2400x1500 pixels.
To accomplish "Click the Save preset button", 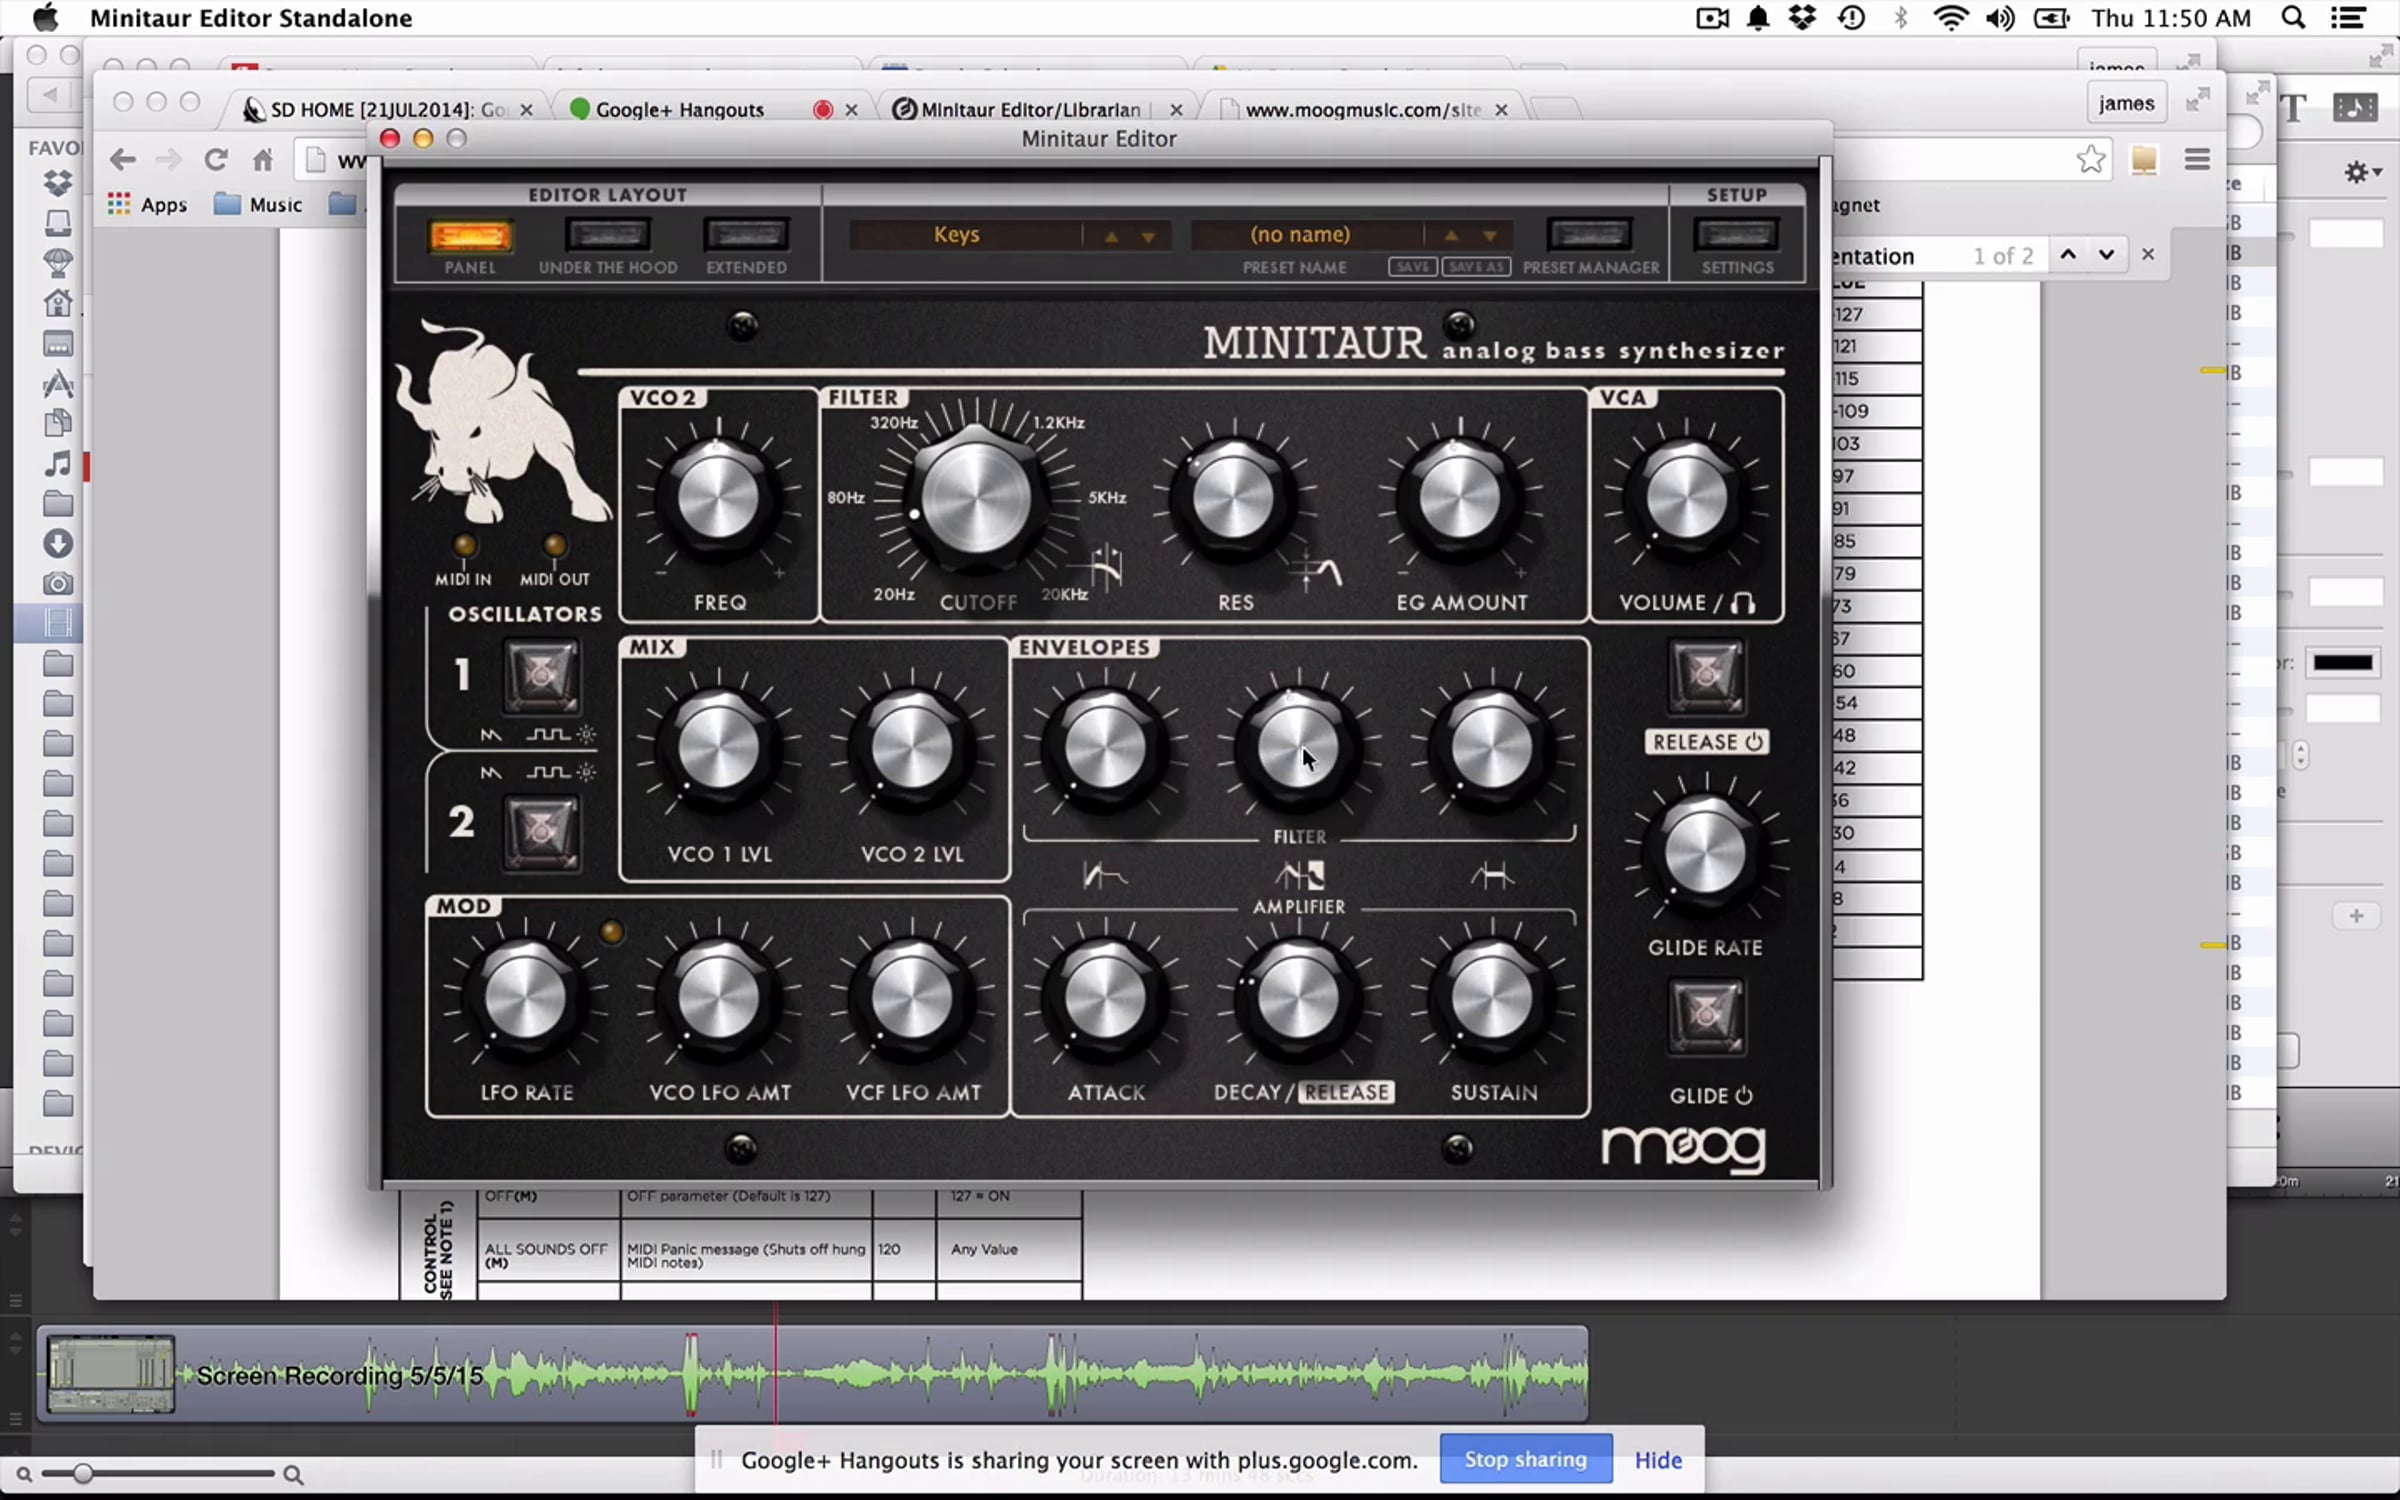I will pos(1412,267).
